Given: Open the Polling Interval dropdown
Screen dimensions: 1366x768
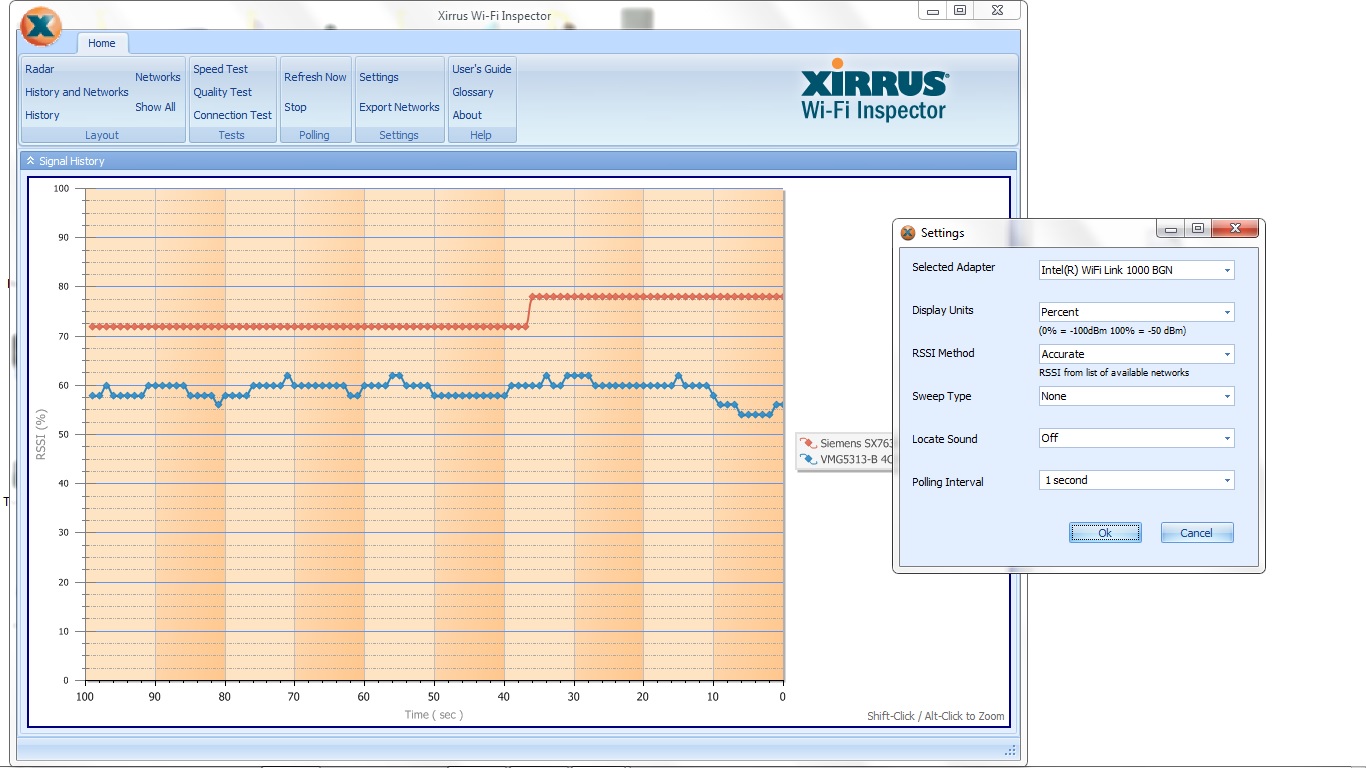Looking at the screenshot, I should [1226, 481].
